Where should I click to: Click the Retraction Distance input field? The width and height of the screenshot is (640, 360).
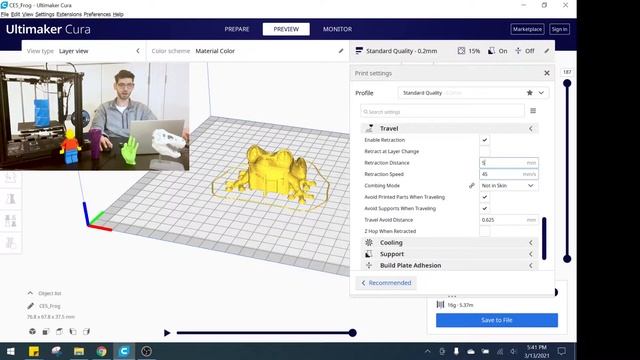pyautogui.click(x=509, y=162)
